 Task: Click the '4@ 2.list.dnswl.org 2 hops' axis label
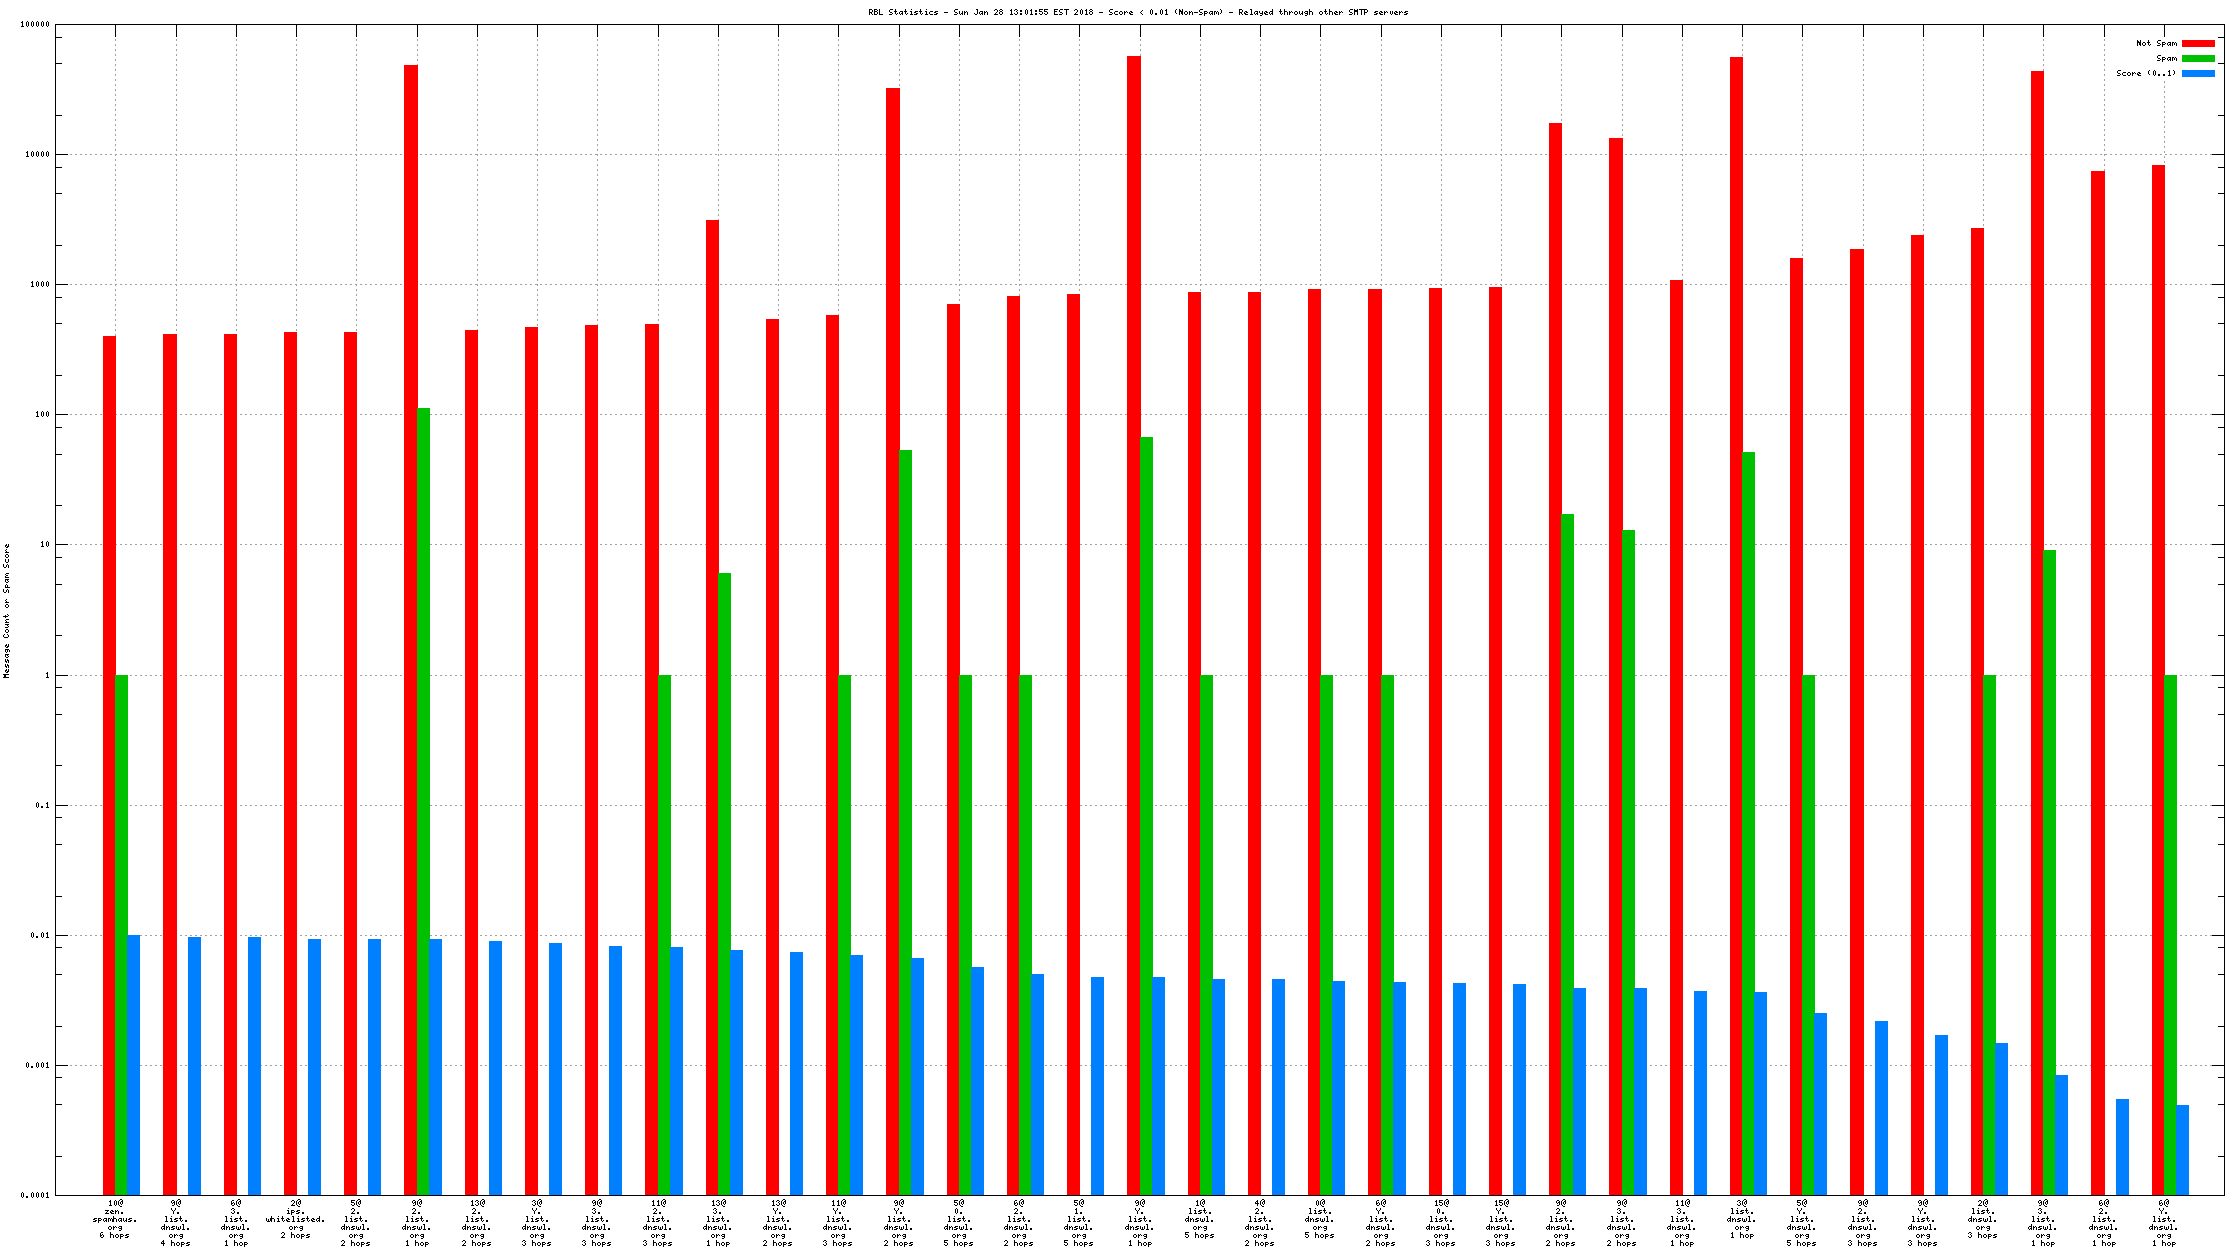point(1260,1223)
